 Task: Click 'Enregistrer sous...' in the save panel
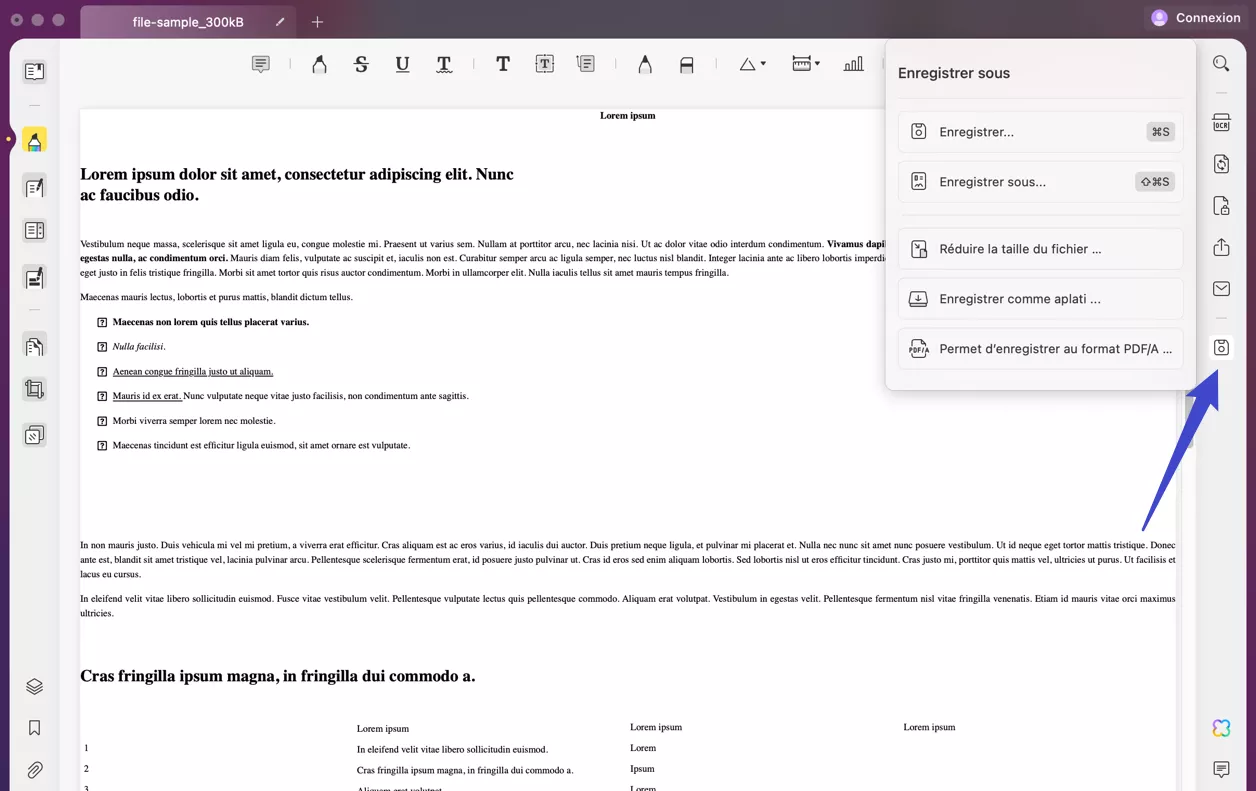[1040, 181]
